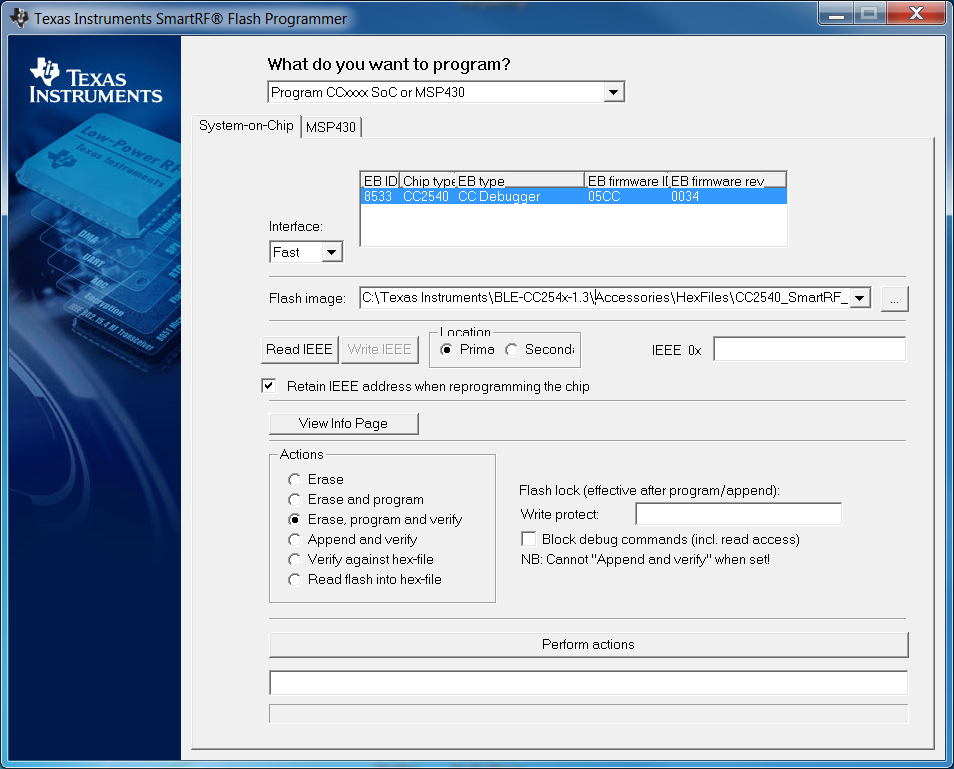Screen dimensions: 954x769
Task: Minimize the Flash Programmer window
Action: pyautogui.click(x=837, y=13)
